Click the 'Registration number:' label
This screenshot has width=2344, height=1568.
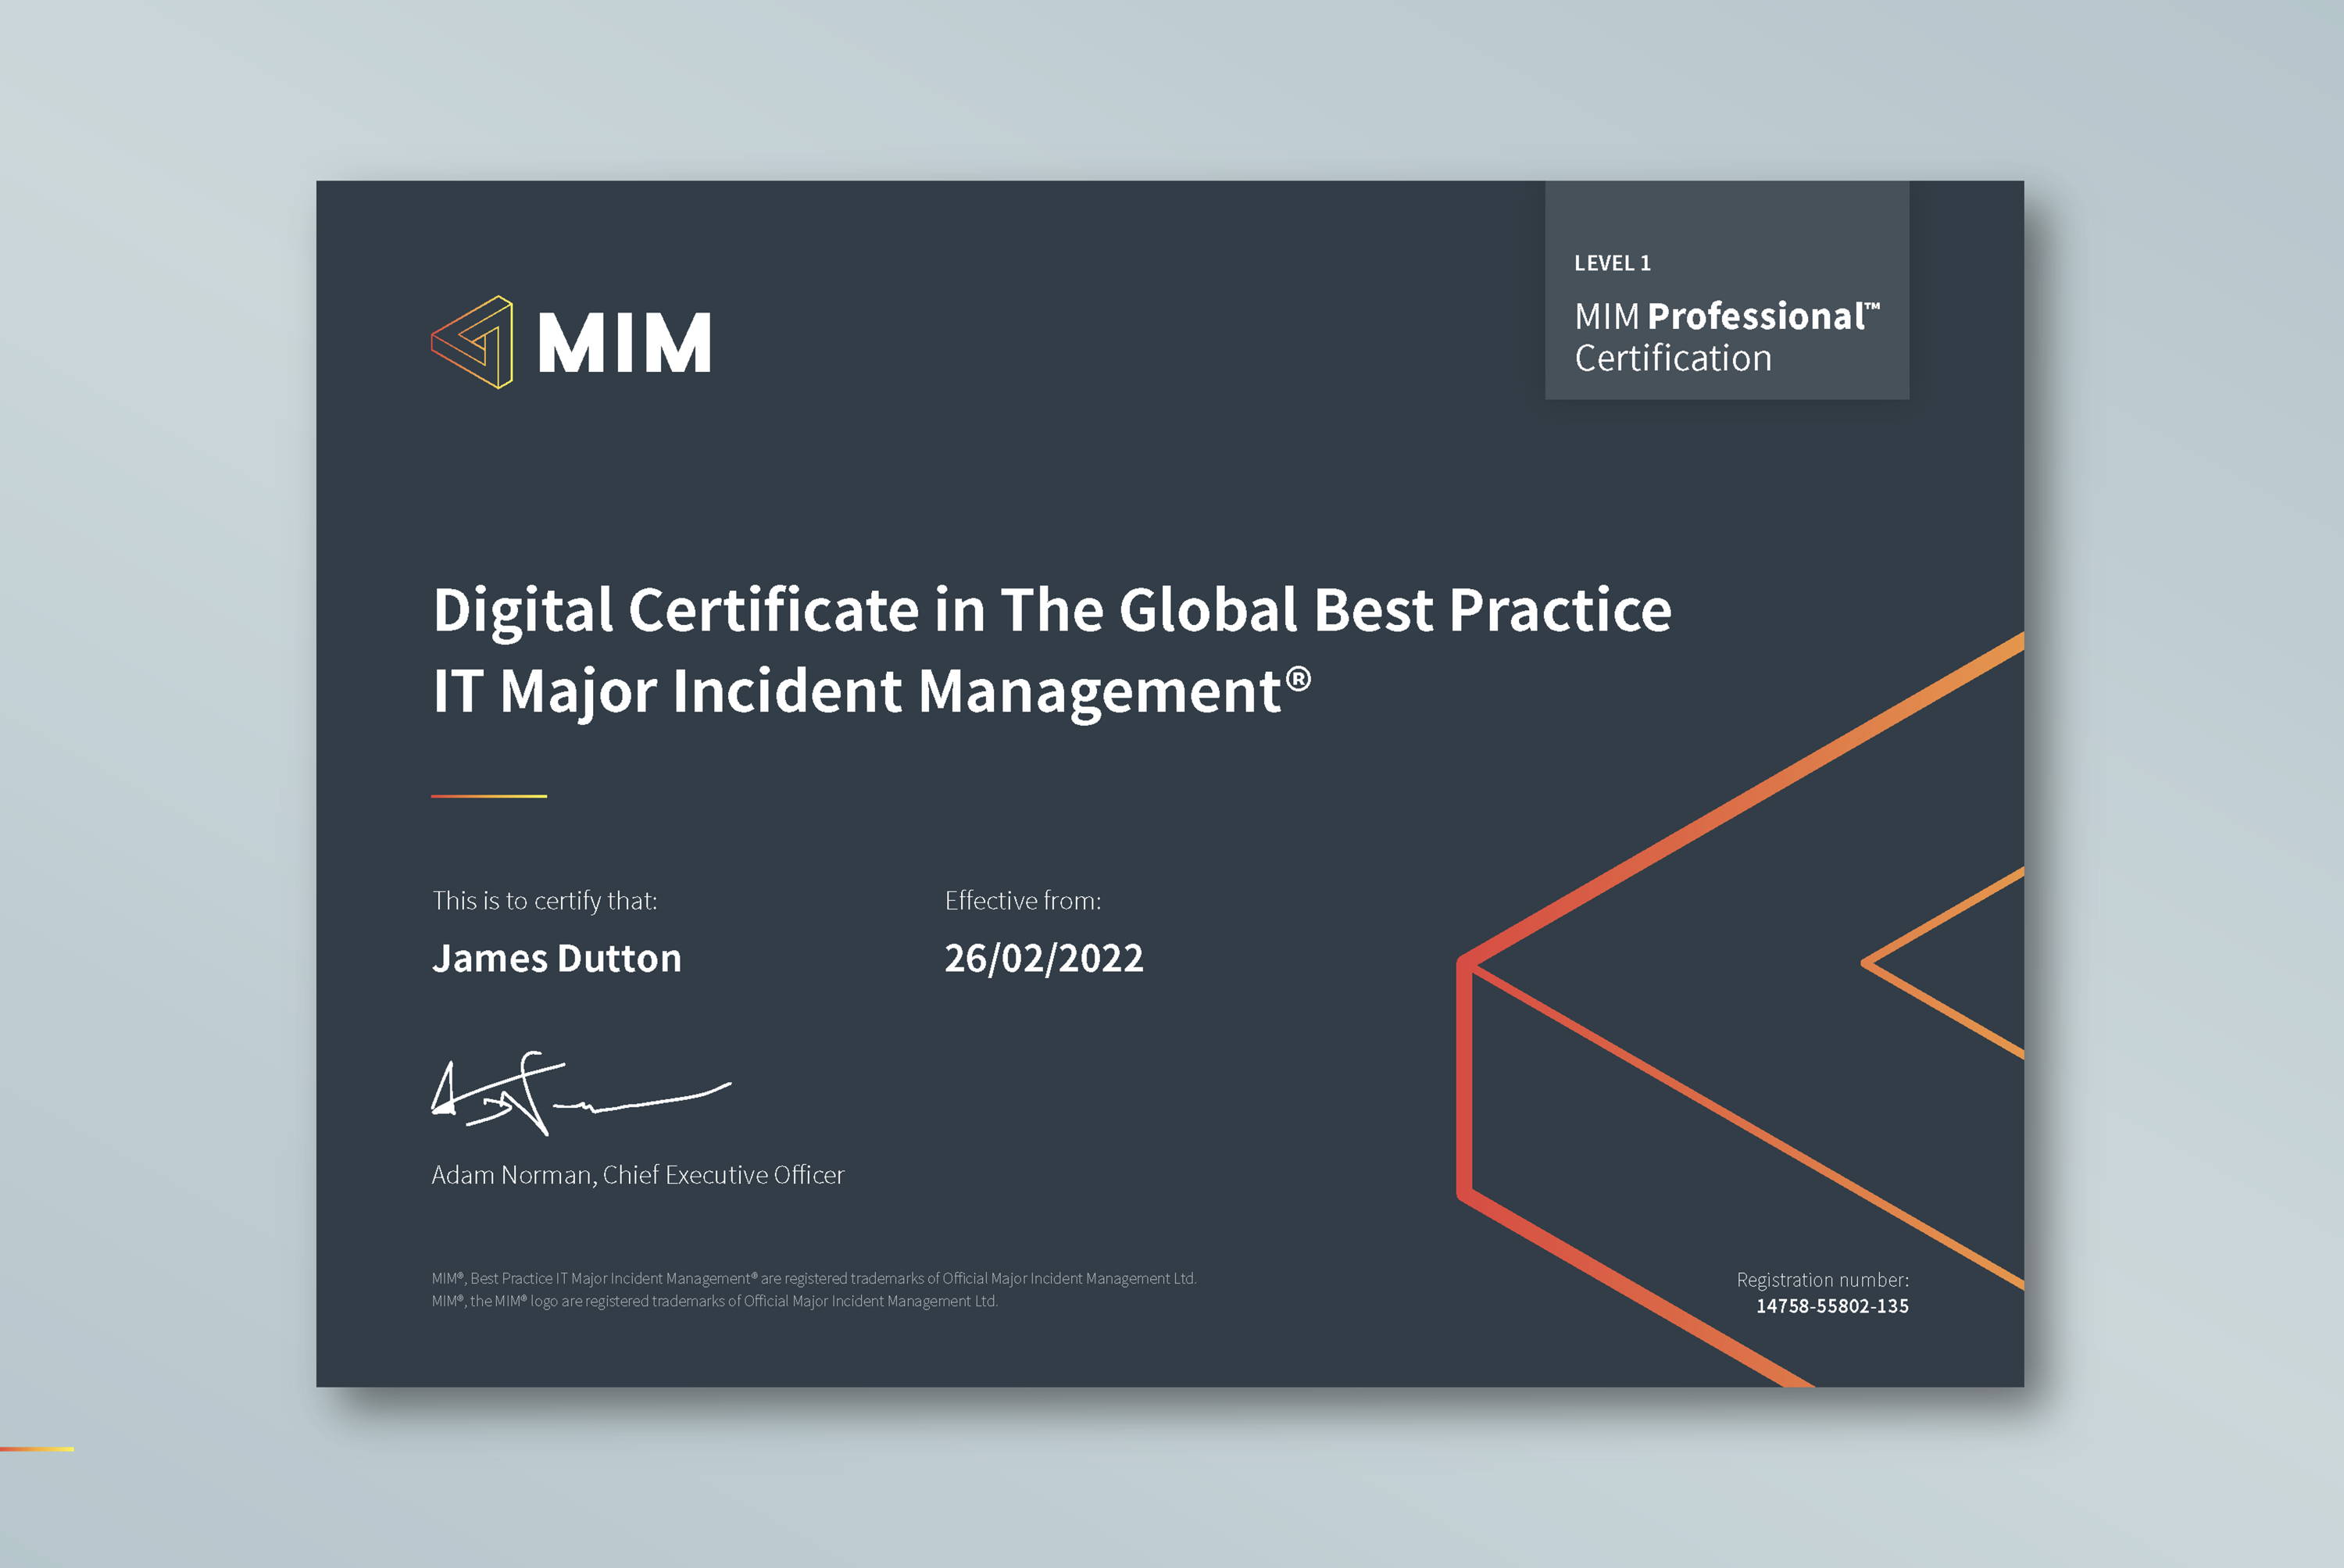[x=1822, y=1280]
